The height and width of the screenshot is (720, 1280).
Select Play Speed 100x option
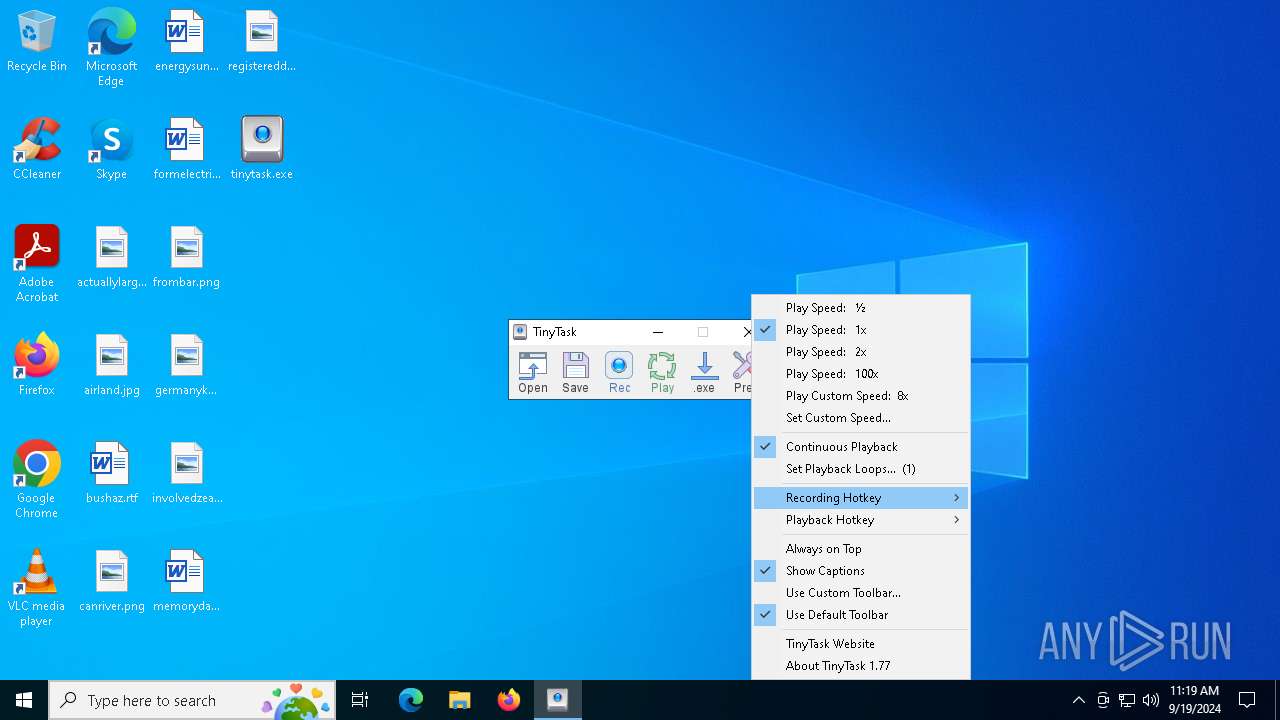point(861,374)
